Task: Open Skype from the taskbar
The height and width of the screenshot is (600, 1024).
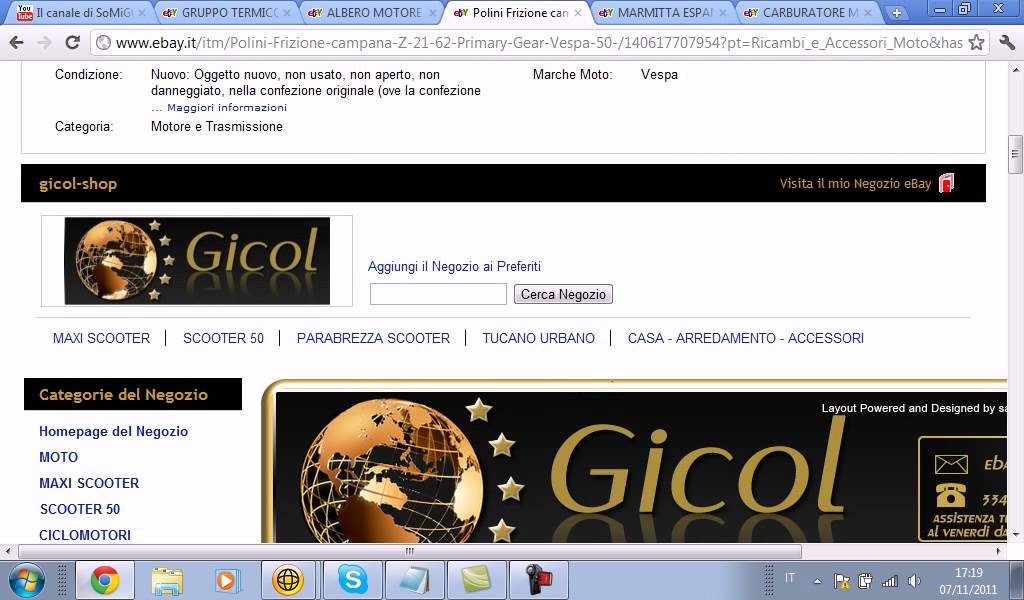Action: point(352,580)
